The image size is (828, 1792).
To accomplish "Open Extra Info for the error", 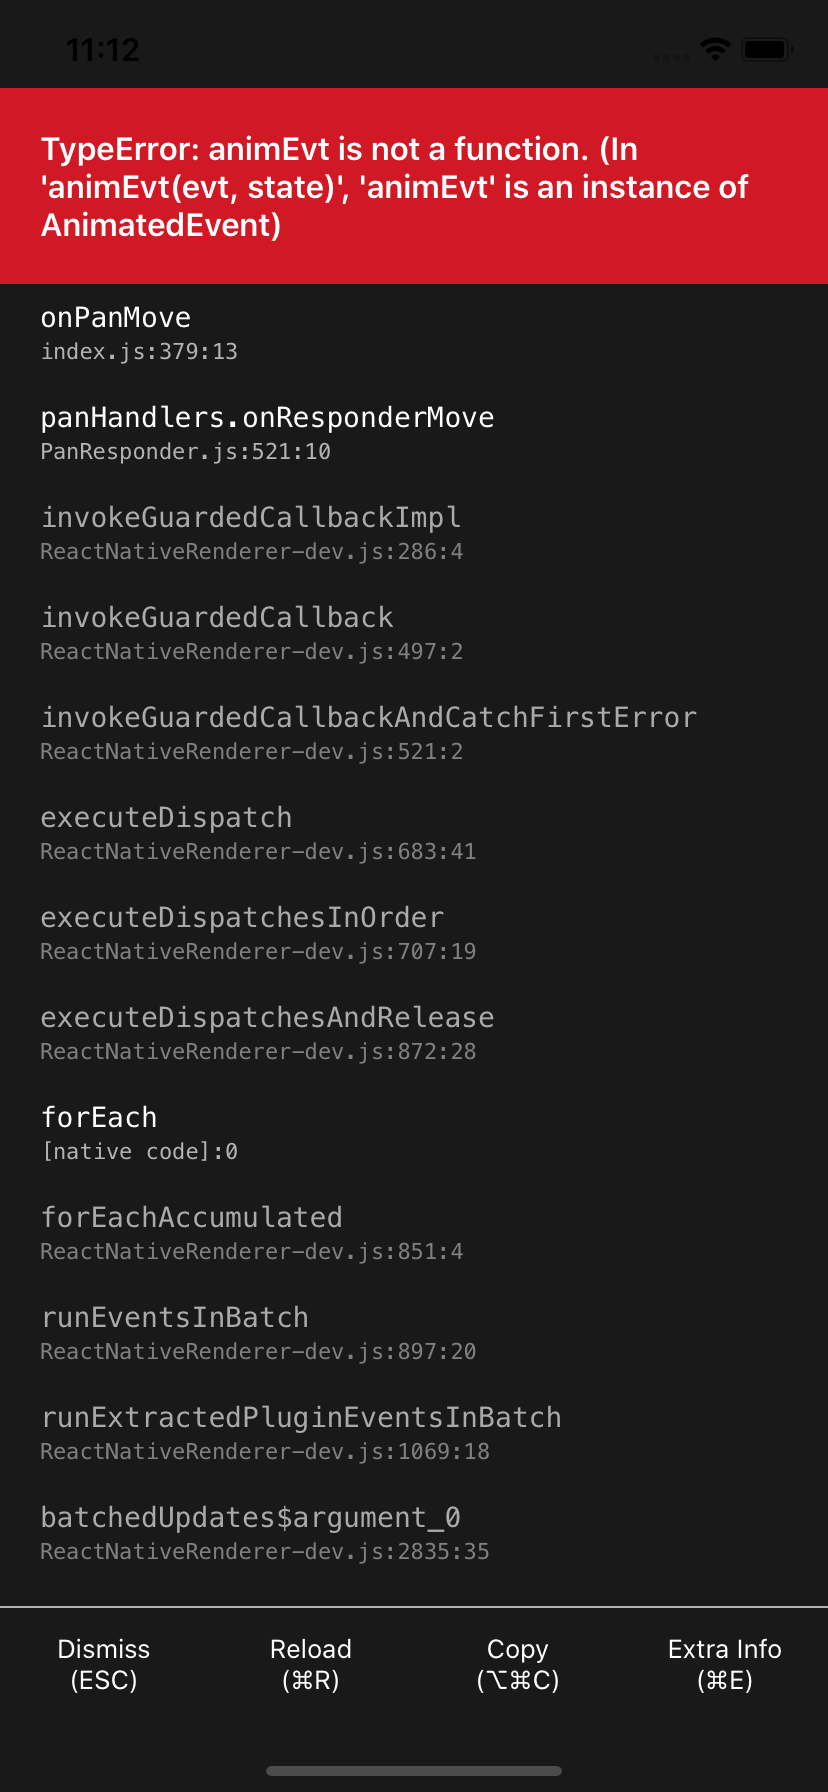I will (724, 1664).
